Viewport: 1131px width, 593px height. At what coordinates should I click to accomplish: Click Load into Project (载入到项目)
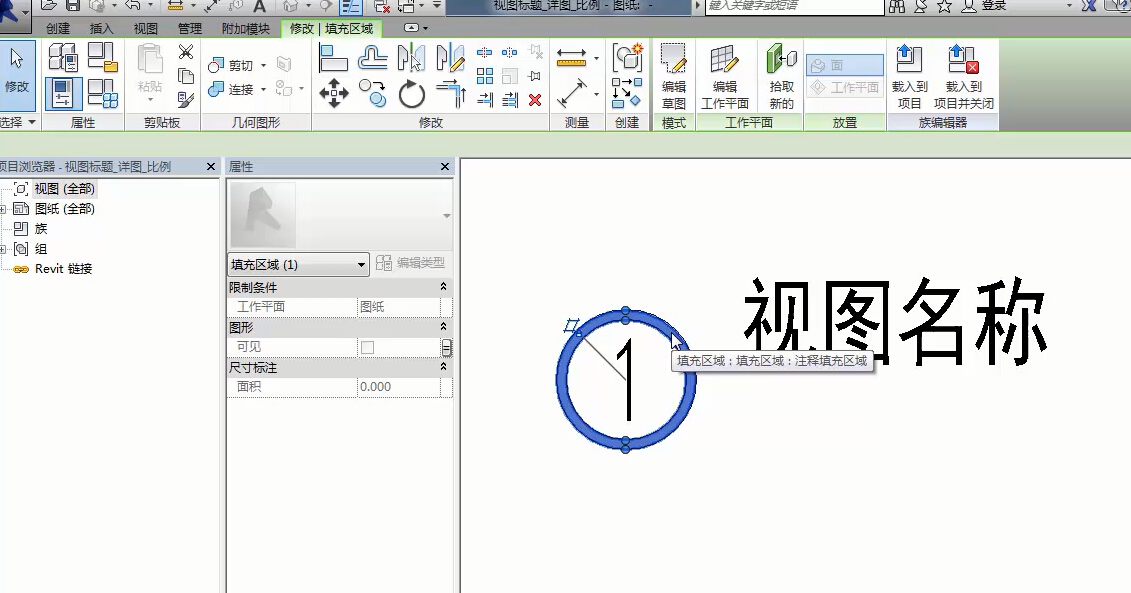[x=909, y=76]
